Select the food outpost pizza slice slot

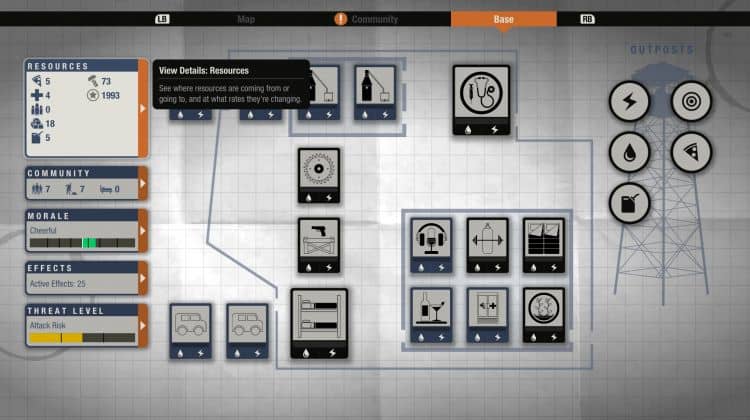[x=691, y=153]
